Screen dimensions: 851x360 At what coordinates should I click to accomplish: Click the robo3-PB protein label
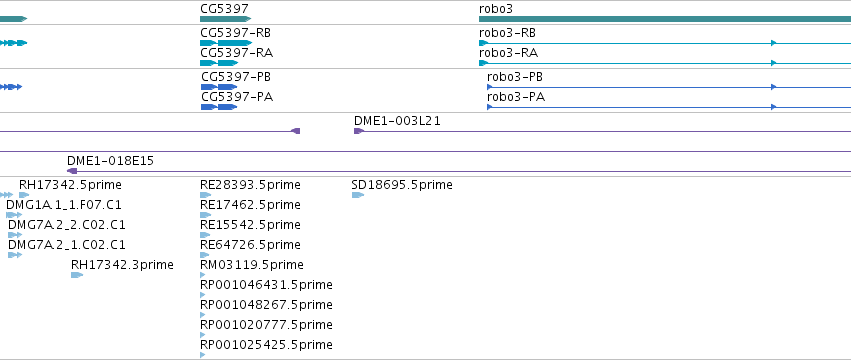pyautogui.click(x=515, y=77)
